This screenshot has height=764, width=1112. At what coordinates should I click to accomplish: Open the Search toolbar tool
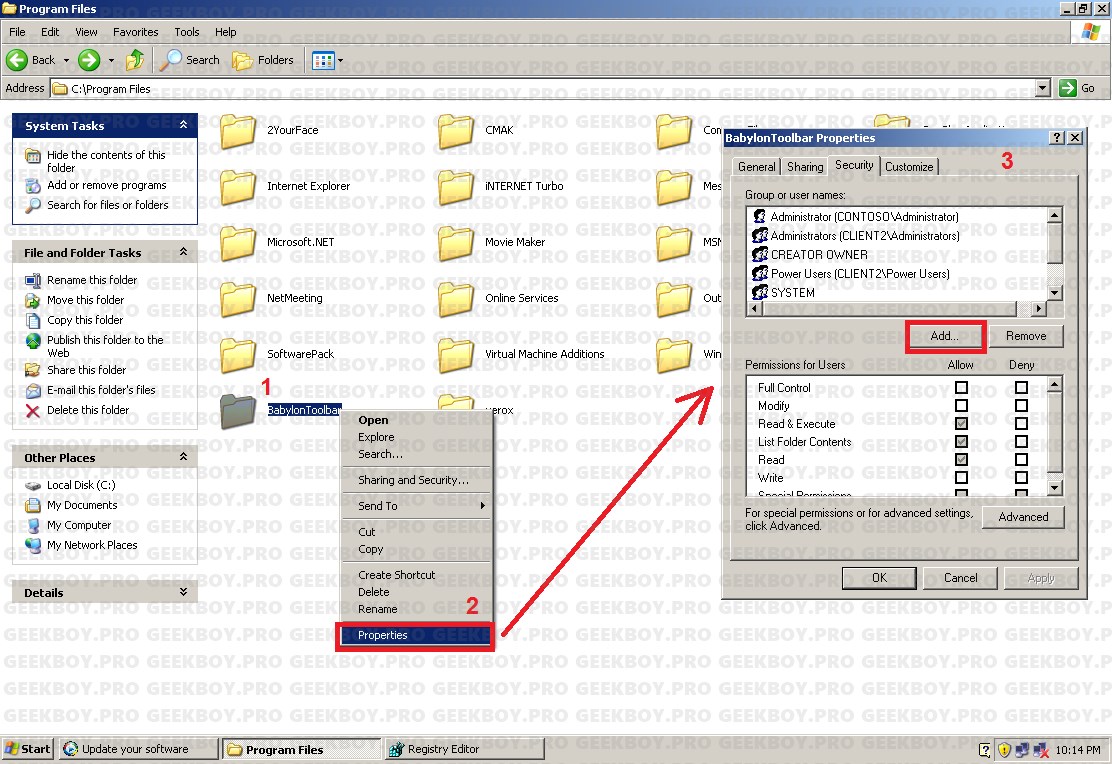[x=190, y=60]
